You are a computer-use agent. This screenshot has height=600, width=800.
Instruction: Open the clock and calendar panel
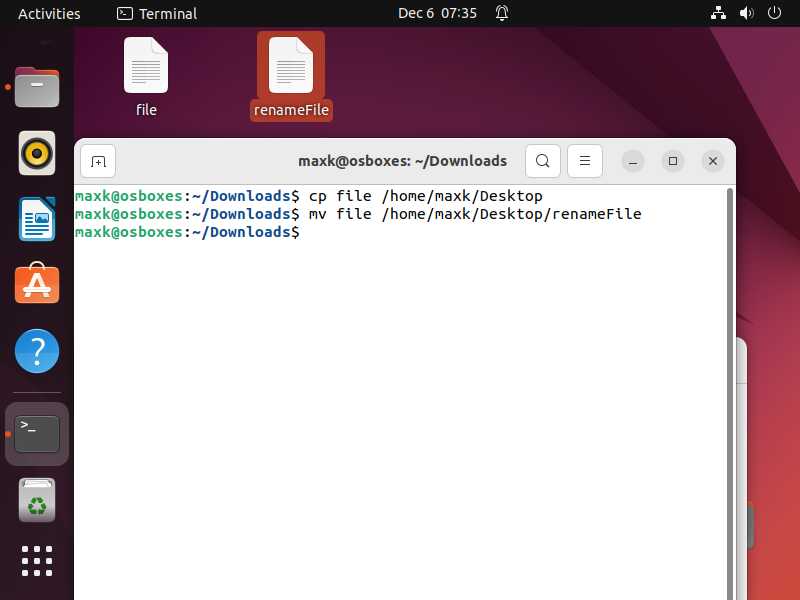pyautogui.click(x=437, y=13)
